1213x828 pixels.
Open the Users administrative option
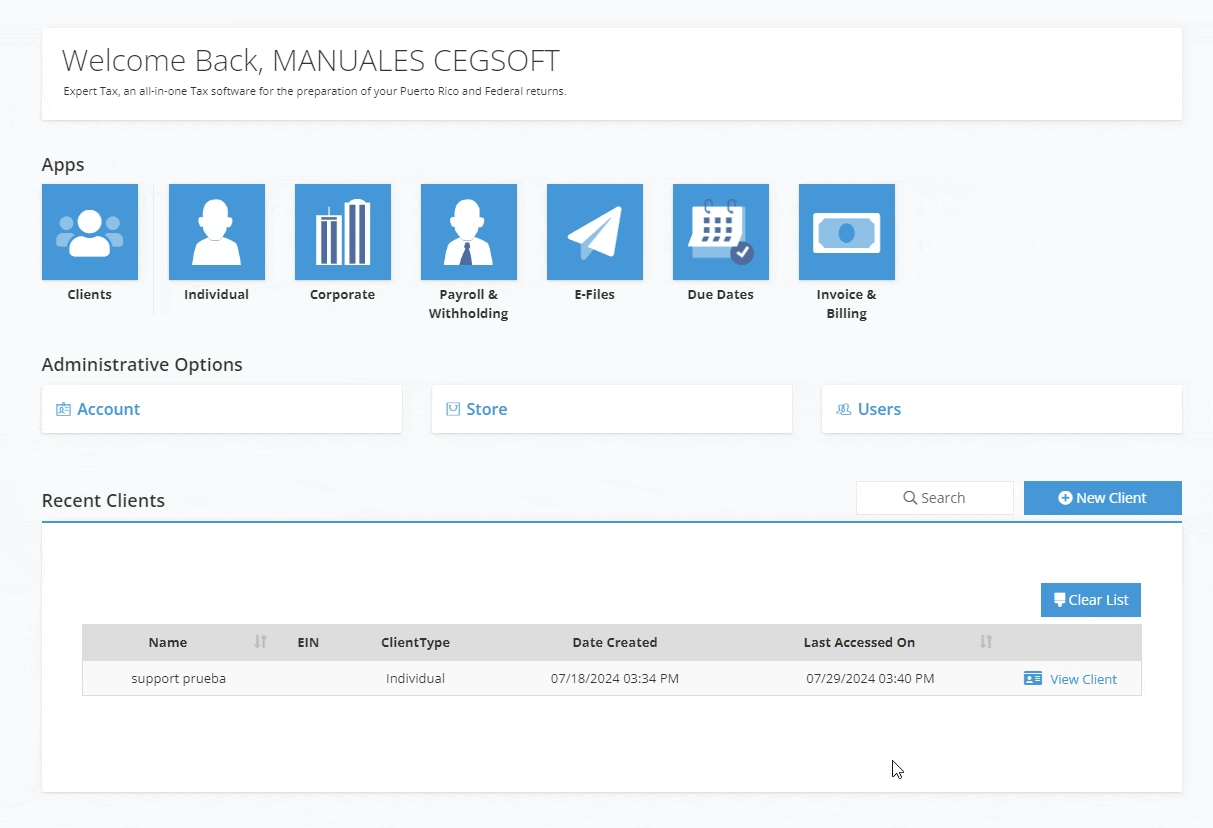click(879, 409)
